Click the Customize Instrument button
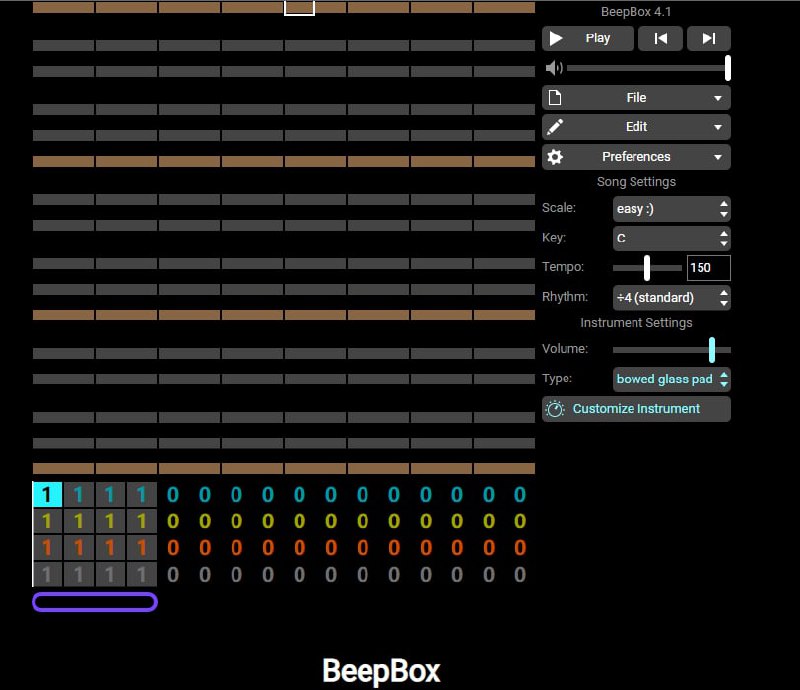 636,409
